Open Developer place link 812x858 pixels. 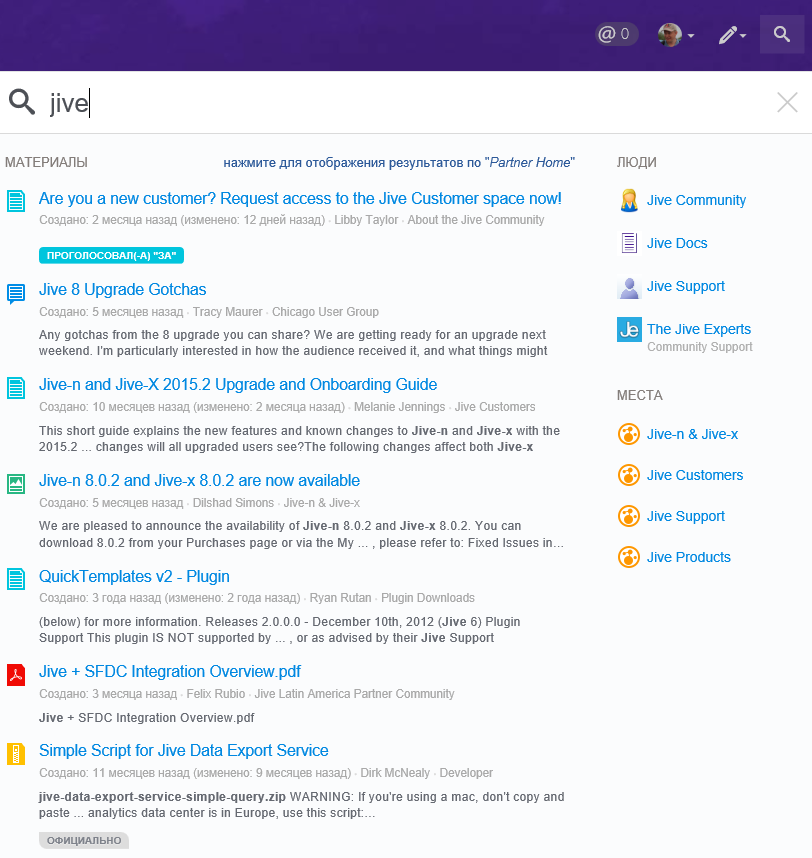pyautogui.click(x=466, y=773)
